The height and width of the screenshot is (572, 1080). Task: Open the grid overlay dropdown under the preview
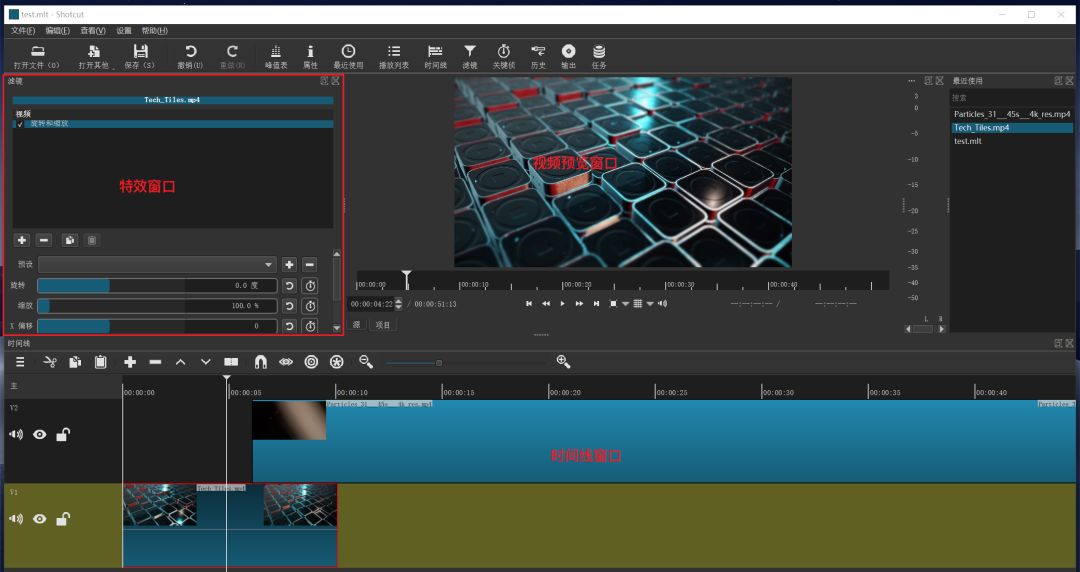coord(649,304)
